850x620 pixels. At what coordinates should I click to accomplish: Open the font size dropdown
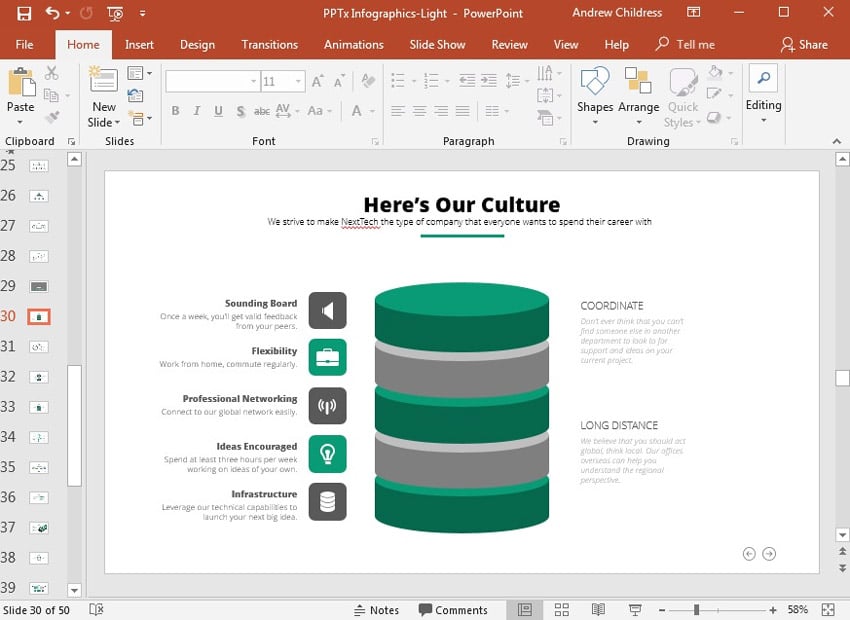tap(298, 82)
